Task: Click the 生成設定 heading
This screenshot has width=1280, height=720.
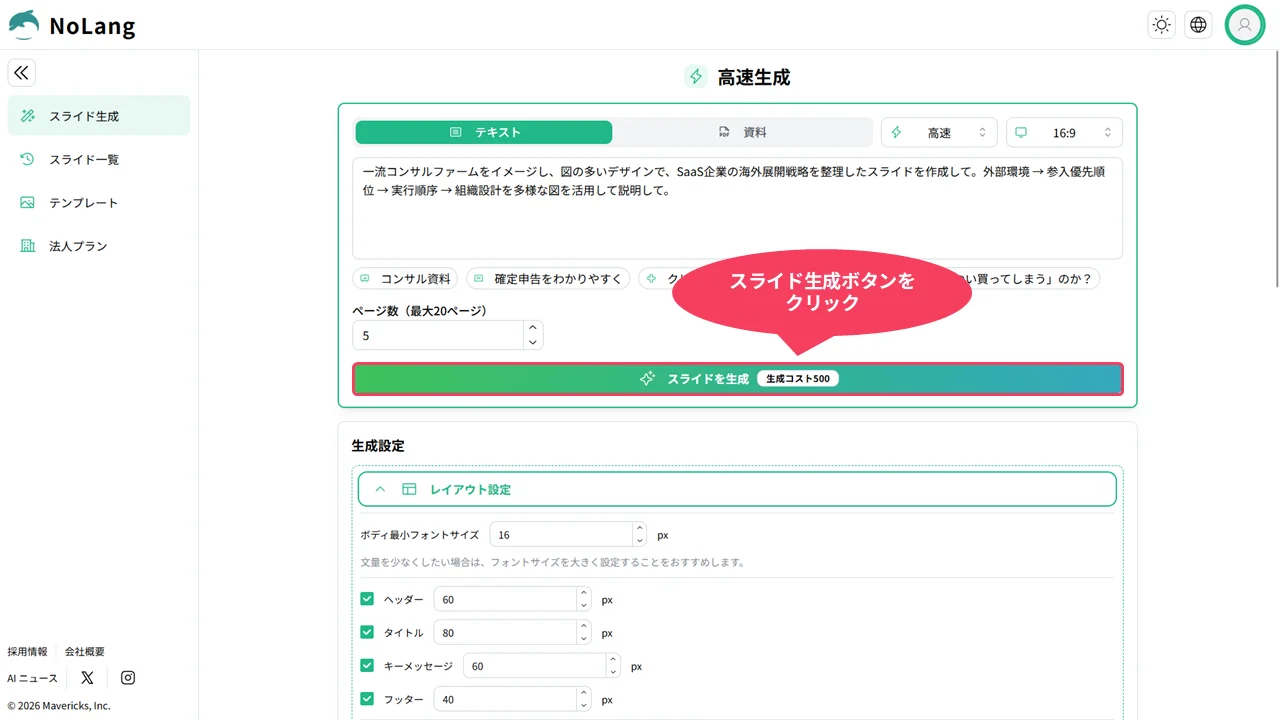Action: point(378,445)
